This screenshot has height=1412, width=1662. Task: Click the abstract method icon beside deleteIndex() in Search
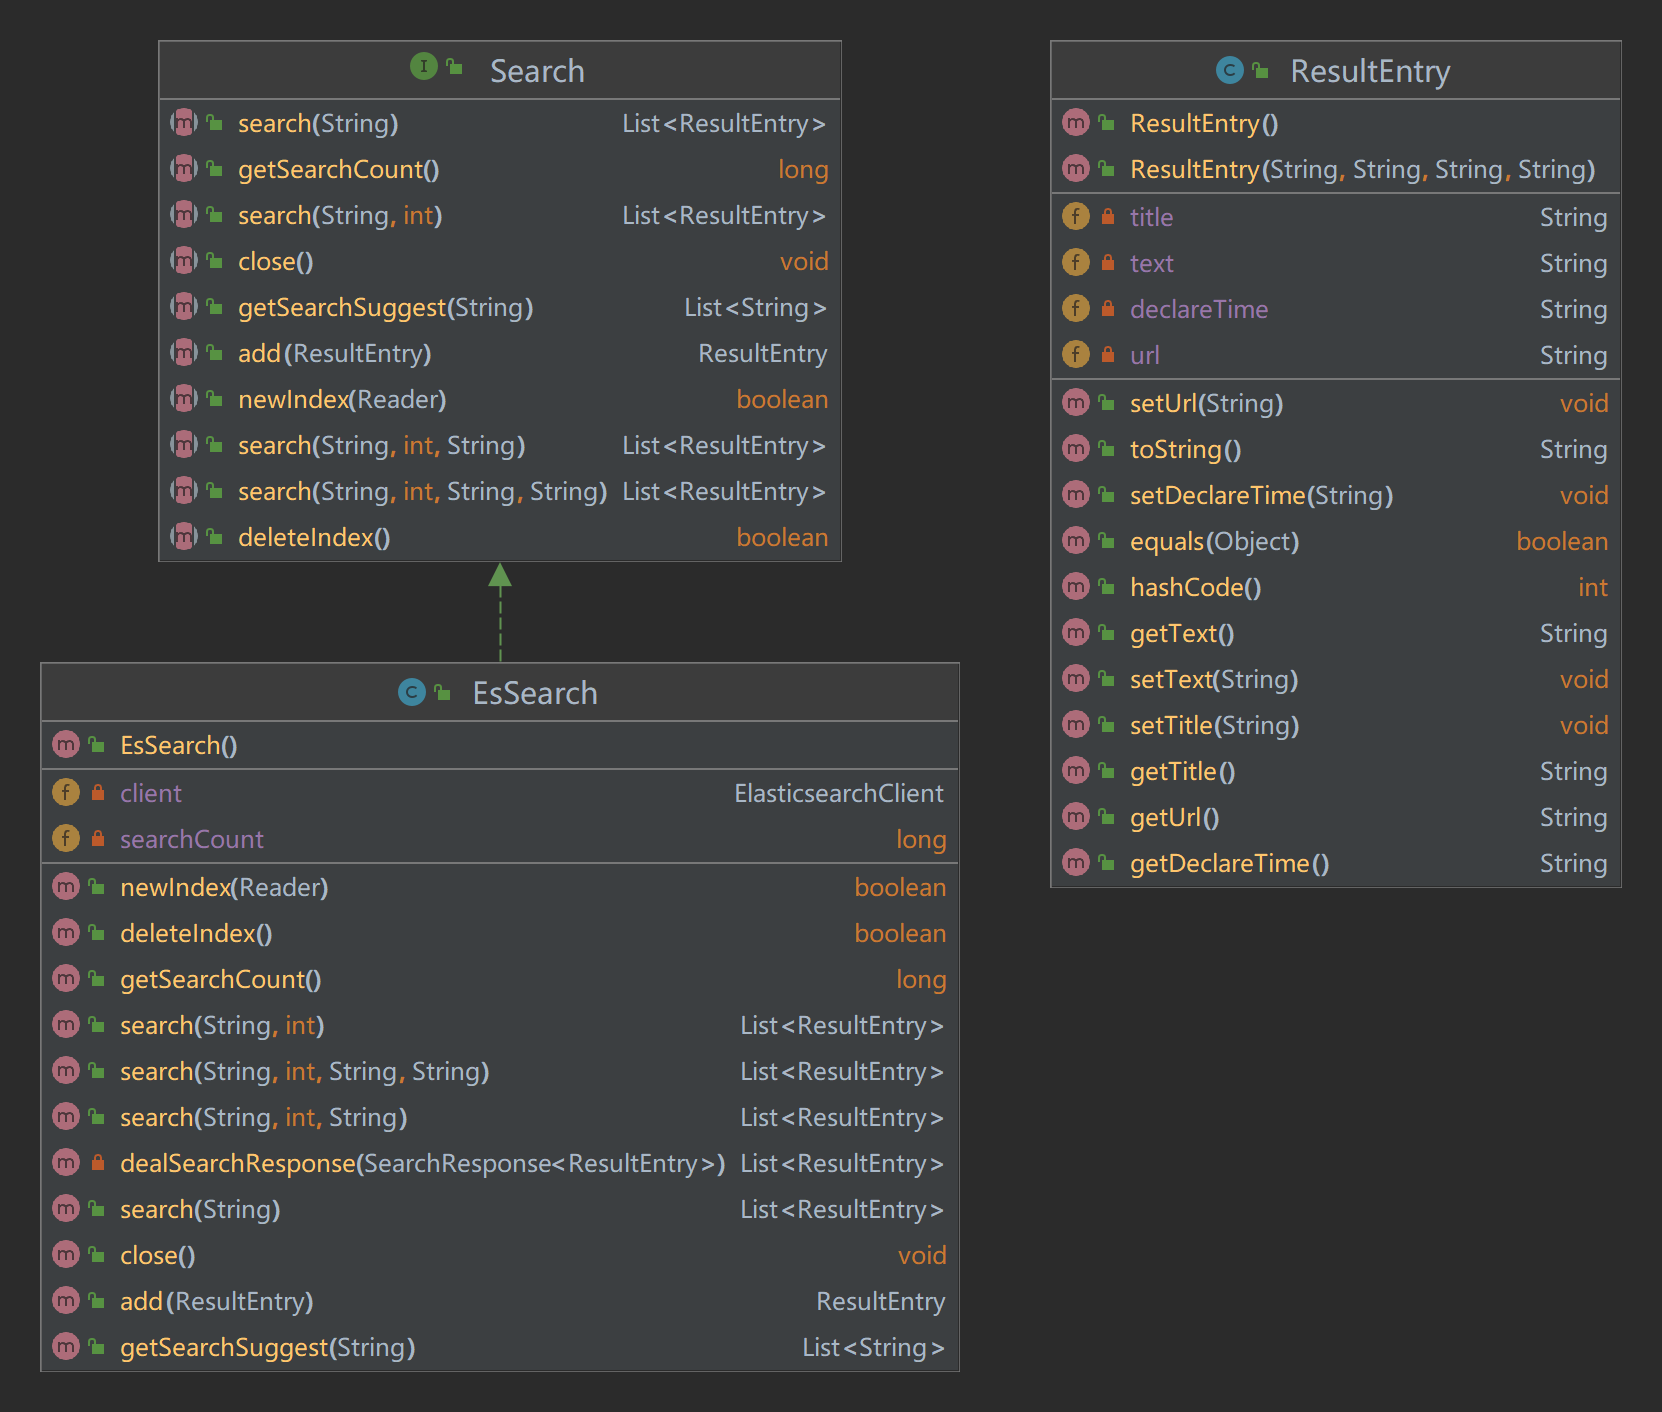click(x=184, y=537)
